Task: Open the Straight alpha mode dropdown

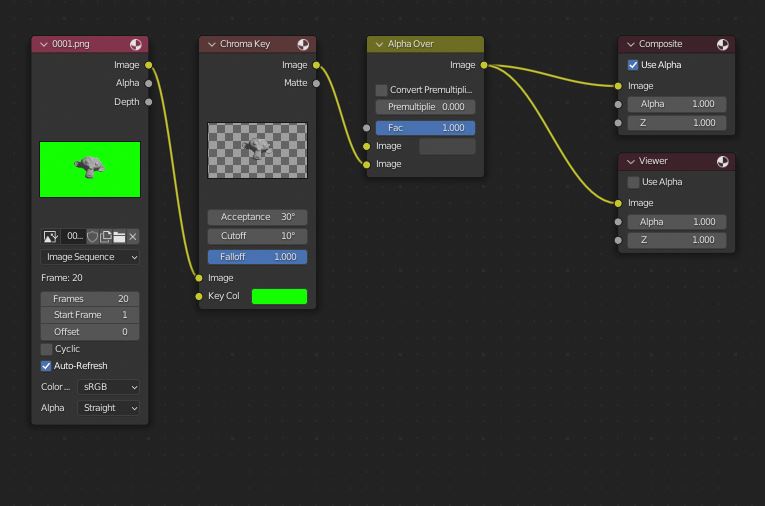Action: point(108,408)
